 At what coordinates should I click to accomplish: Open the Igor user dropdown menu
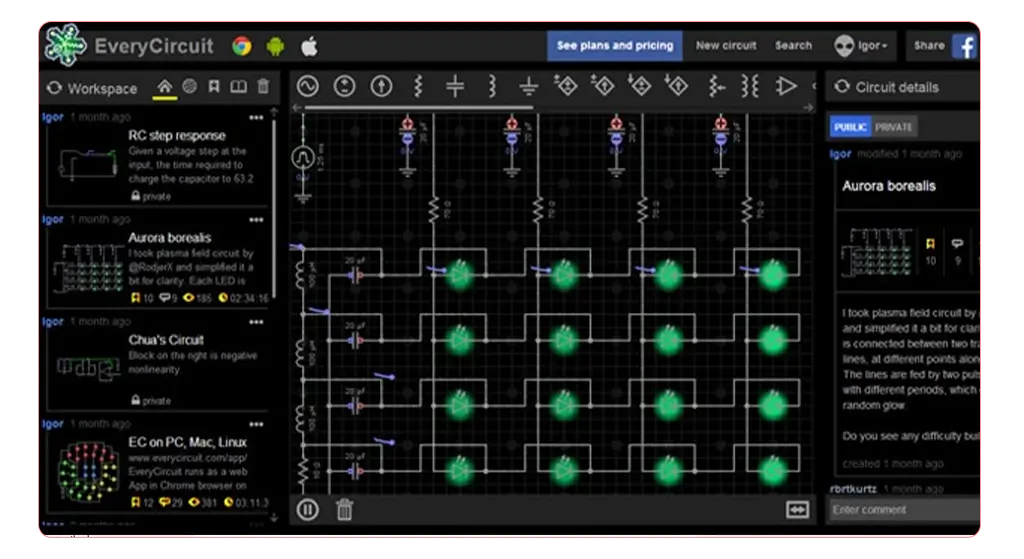862,46
